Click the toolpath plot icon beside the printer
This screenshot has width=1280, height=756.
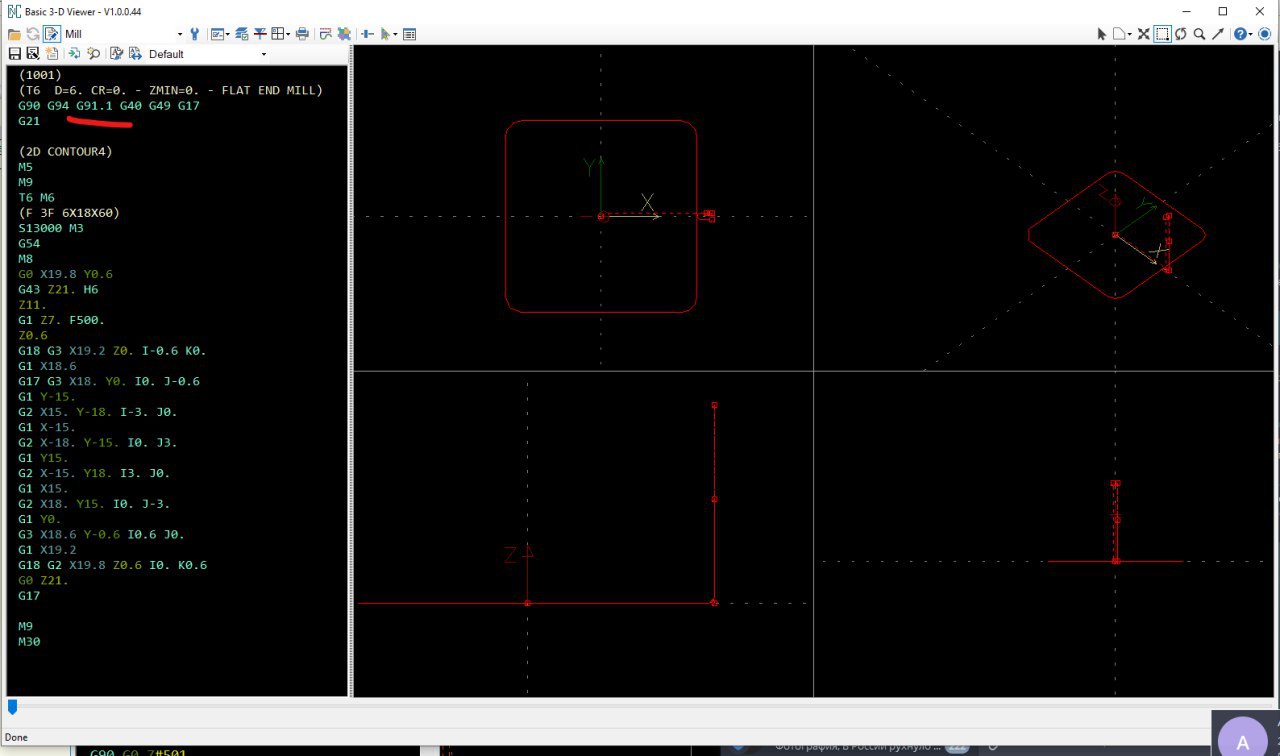pyautogui.click(x=325, y=34)
